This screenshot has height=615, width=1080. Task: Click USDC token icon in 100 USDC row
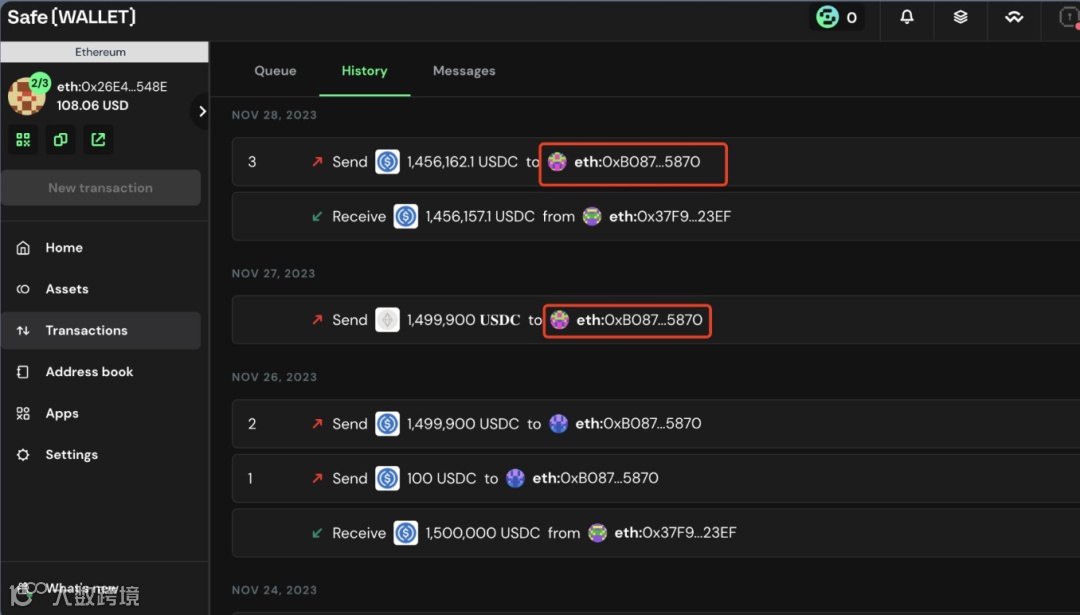(x=387, y=478)
